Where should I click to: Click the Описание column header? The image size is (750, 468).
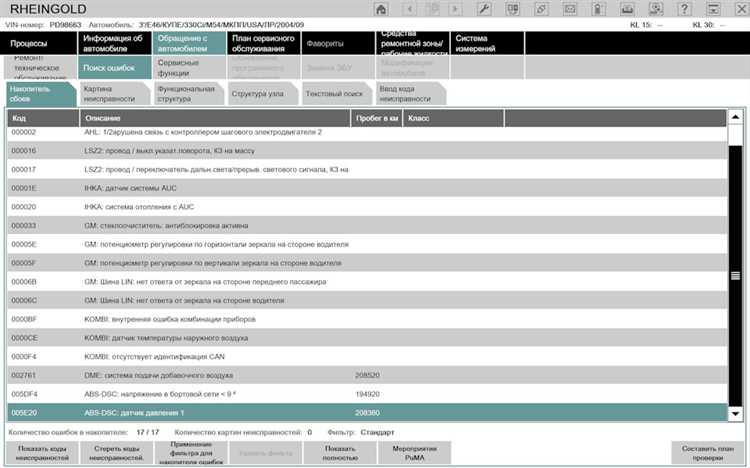215,118
